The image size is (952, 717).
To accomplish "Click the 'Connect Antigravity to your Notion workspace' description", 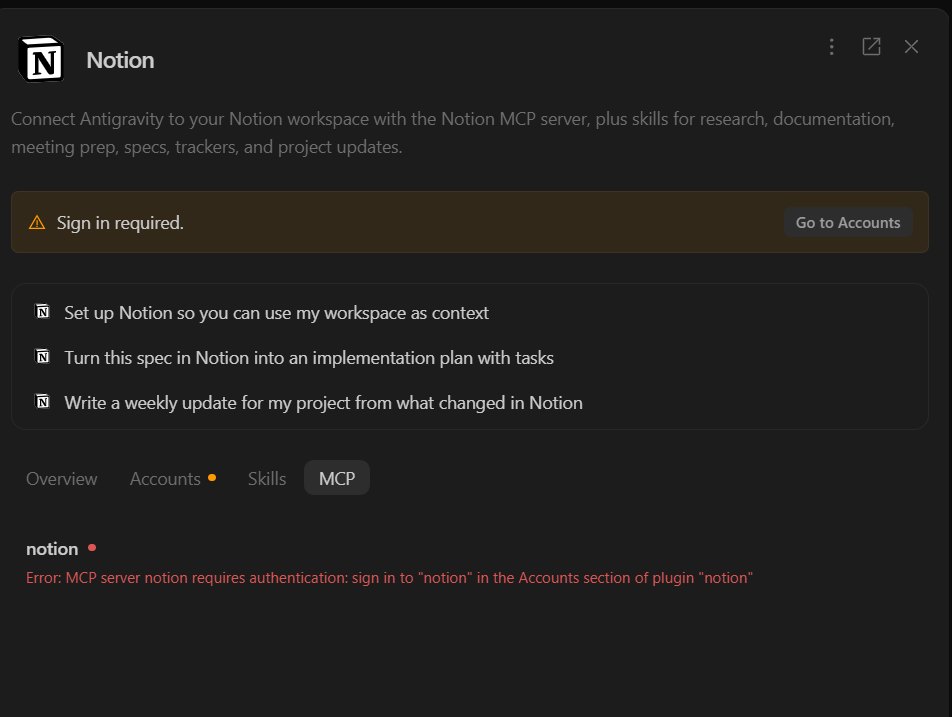I will coord(453,133).
